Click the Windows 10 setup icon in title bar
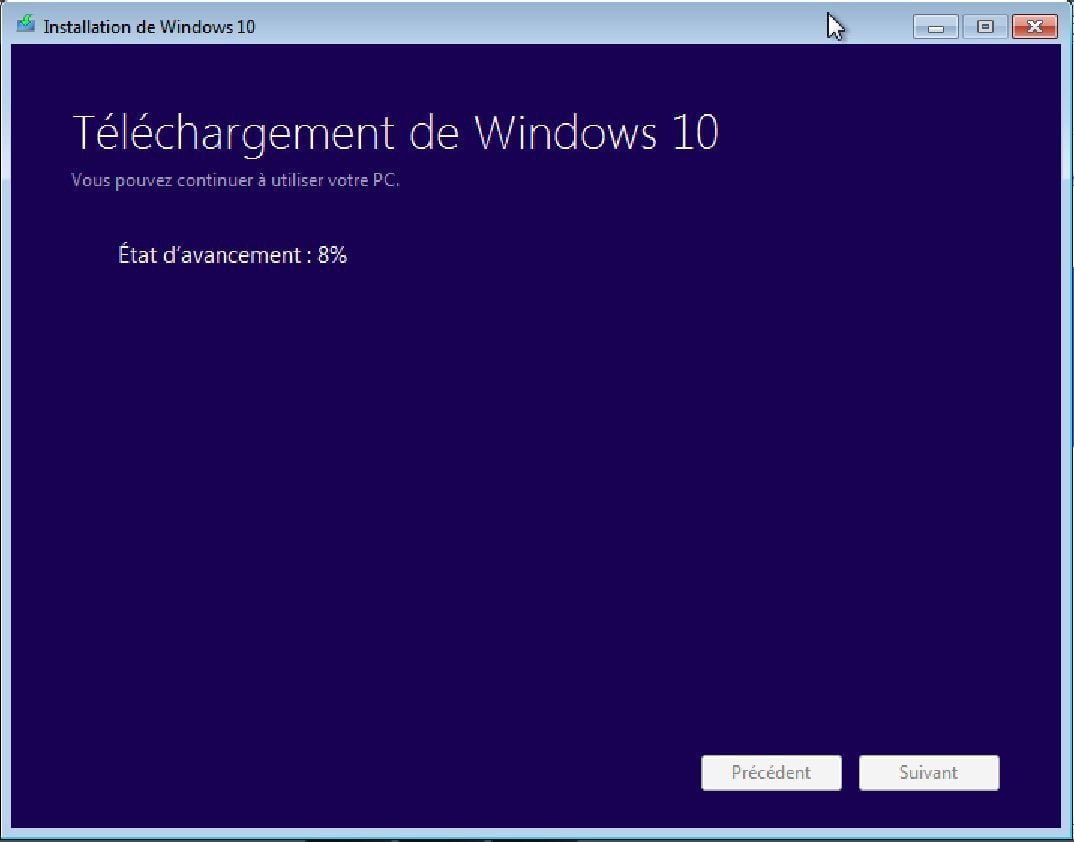This screenshot has height=842, width=1074. [x=26, y=25]
